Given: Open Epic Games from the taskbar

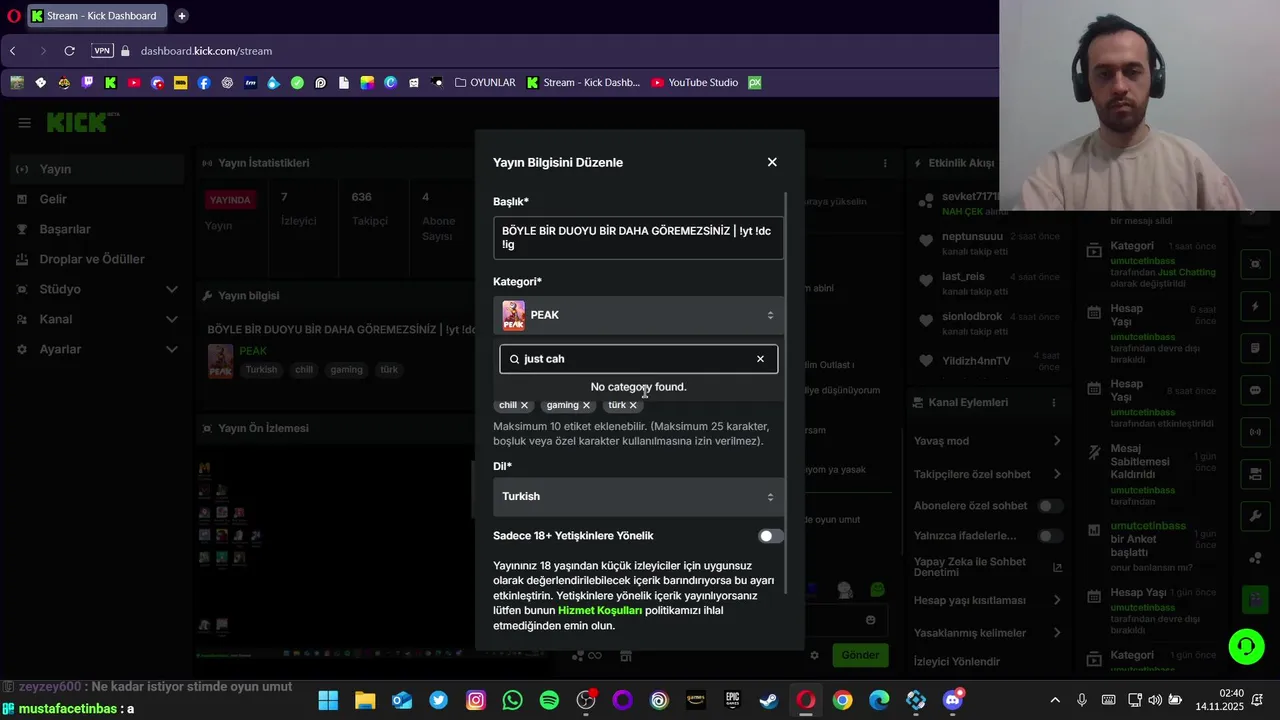Looking at the screenshot, I should pyautogui.click(x=733, y=700).
